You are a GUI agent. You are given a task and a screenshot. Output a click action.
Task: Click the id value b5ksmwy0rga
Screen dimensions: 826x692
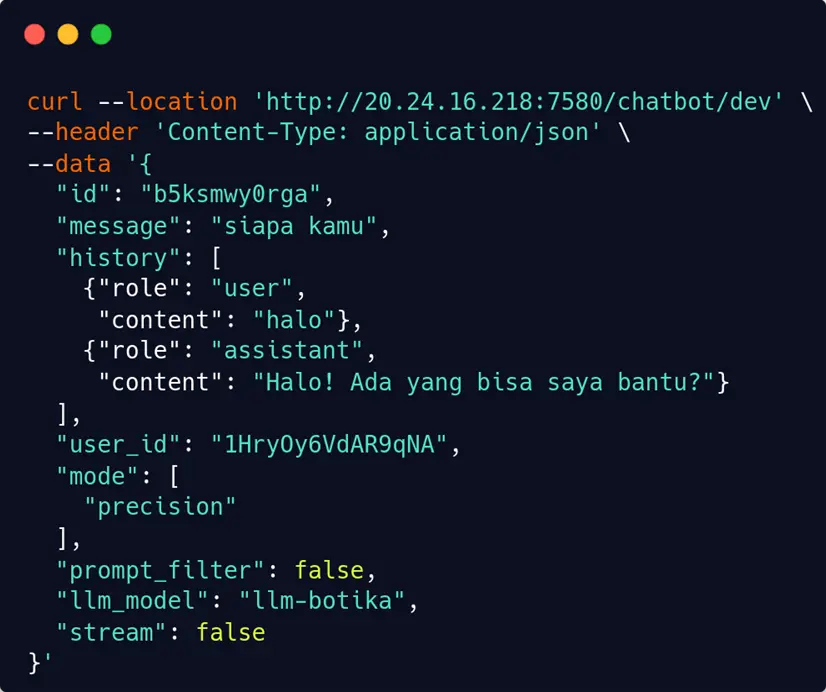(231, 194)
